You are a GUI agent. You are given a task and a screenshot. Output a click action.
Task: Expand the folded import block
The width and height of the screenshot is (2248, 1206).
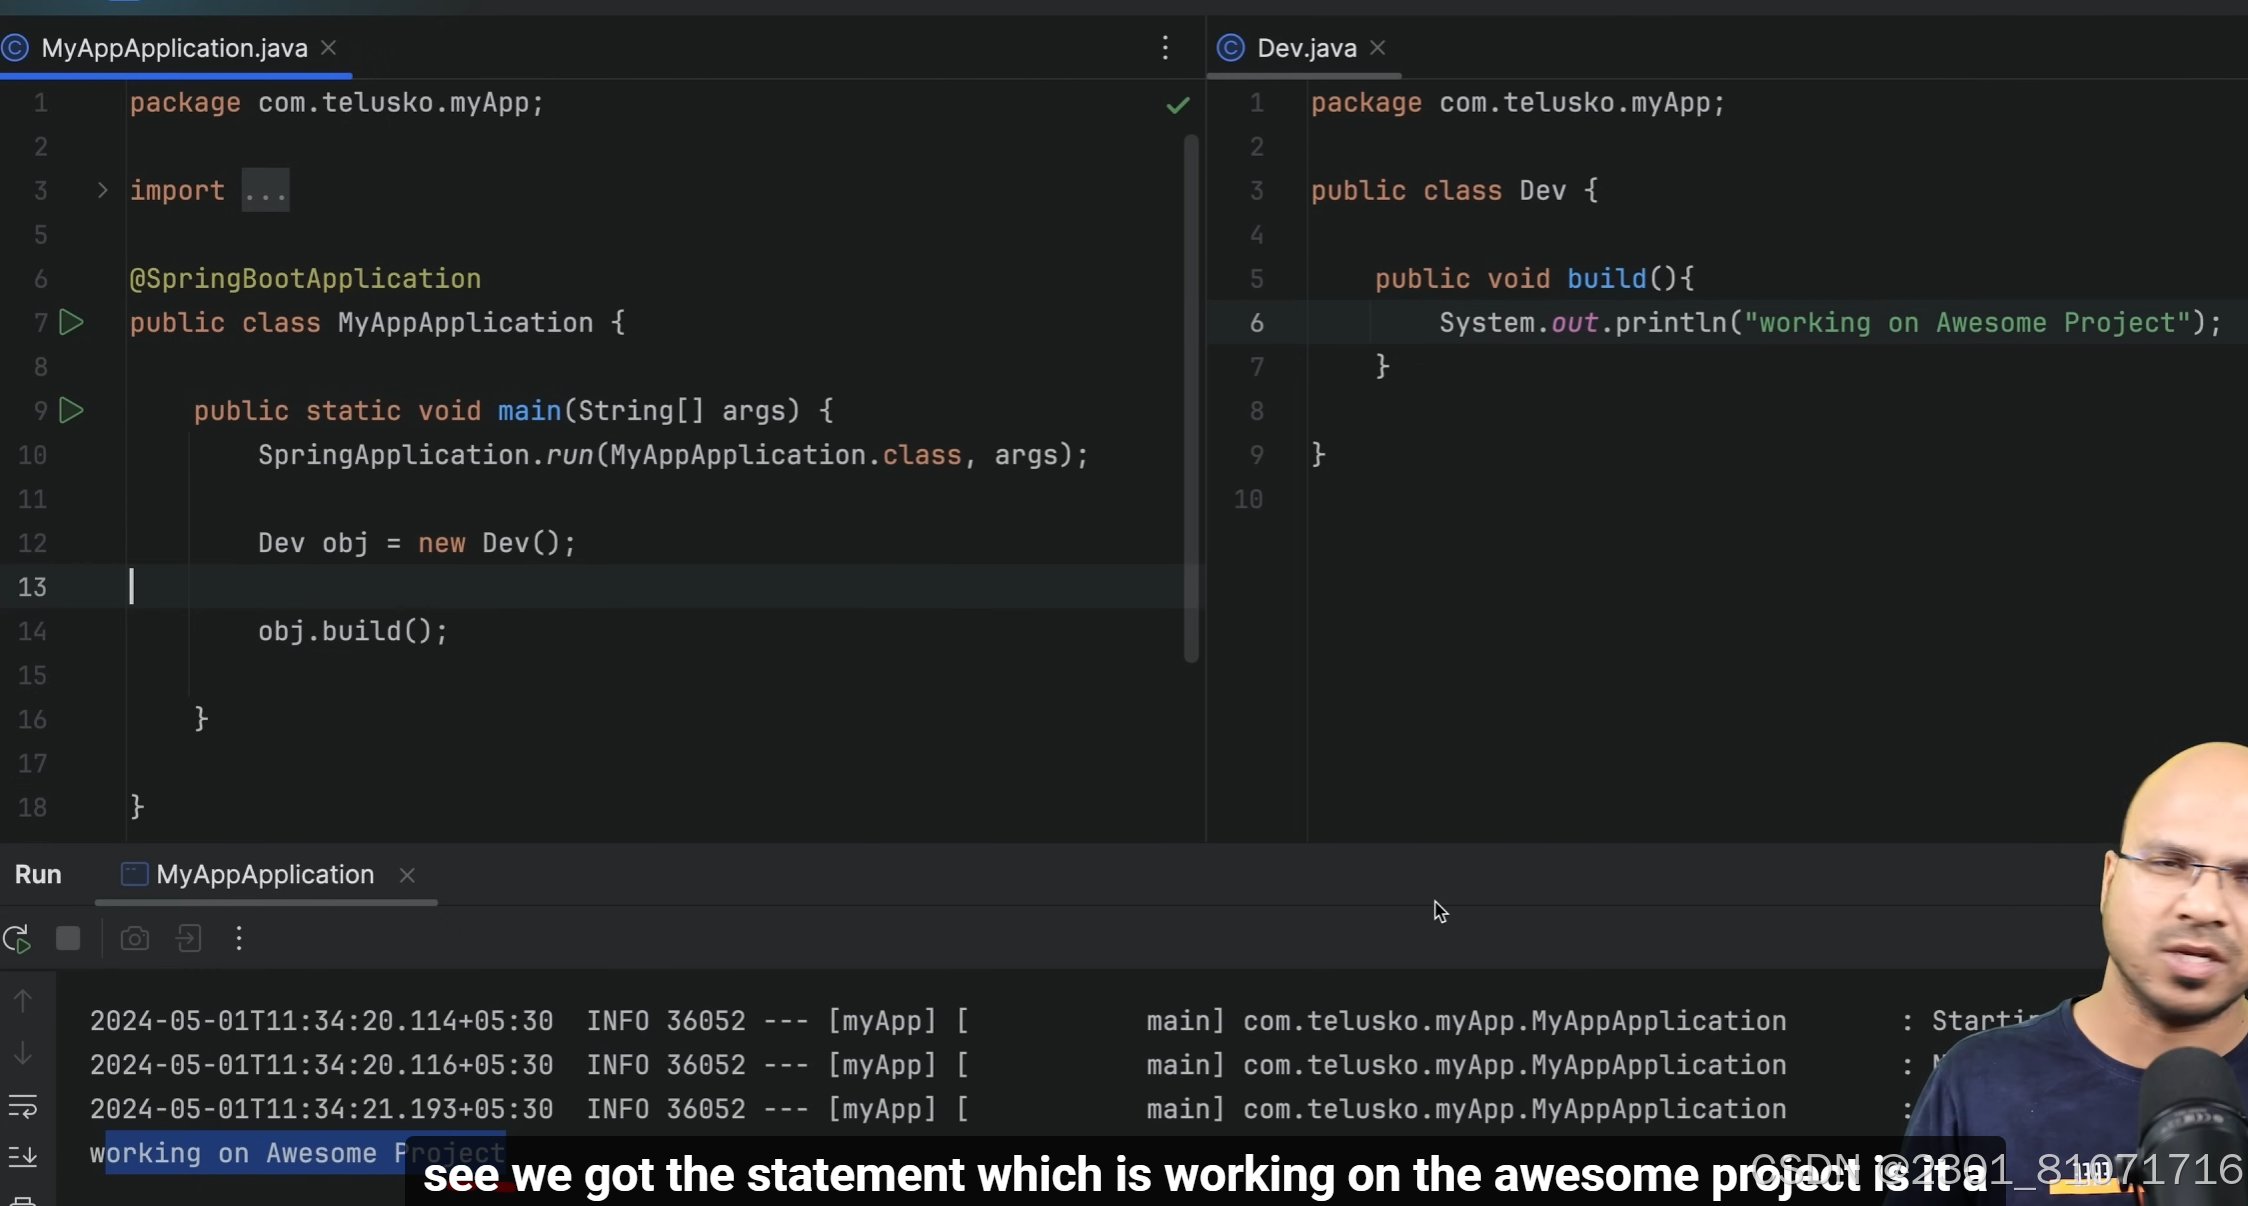(102, 190)
